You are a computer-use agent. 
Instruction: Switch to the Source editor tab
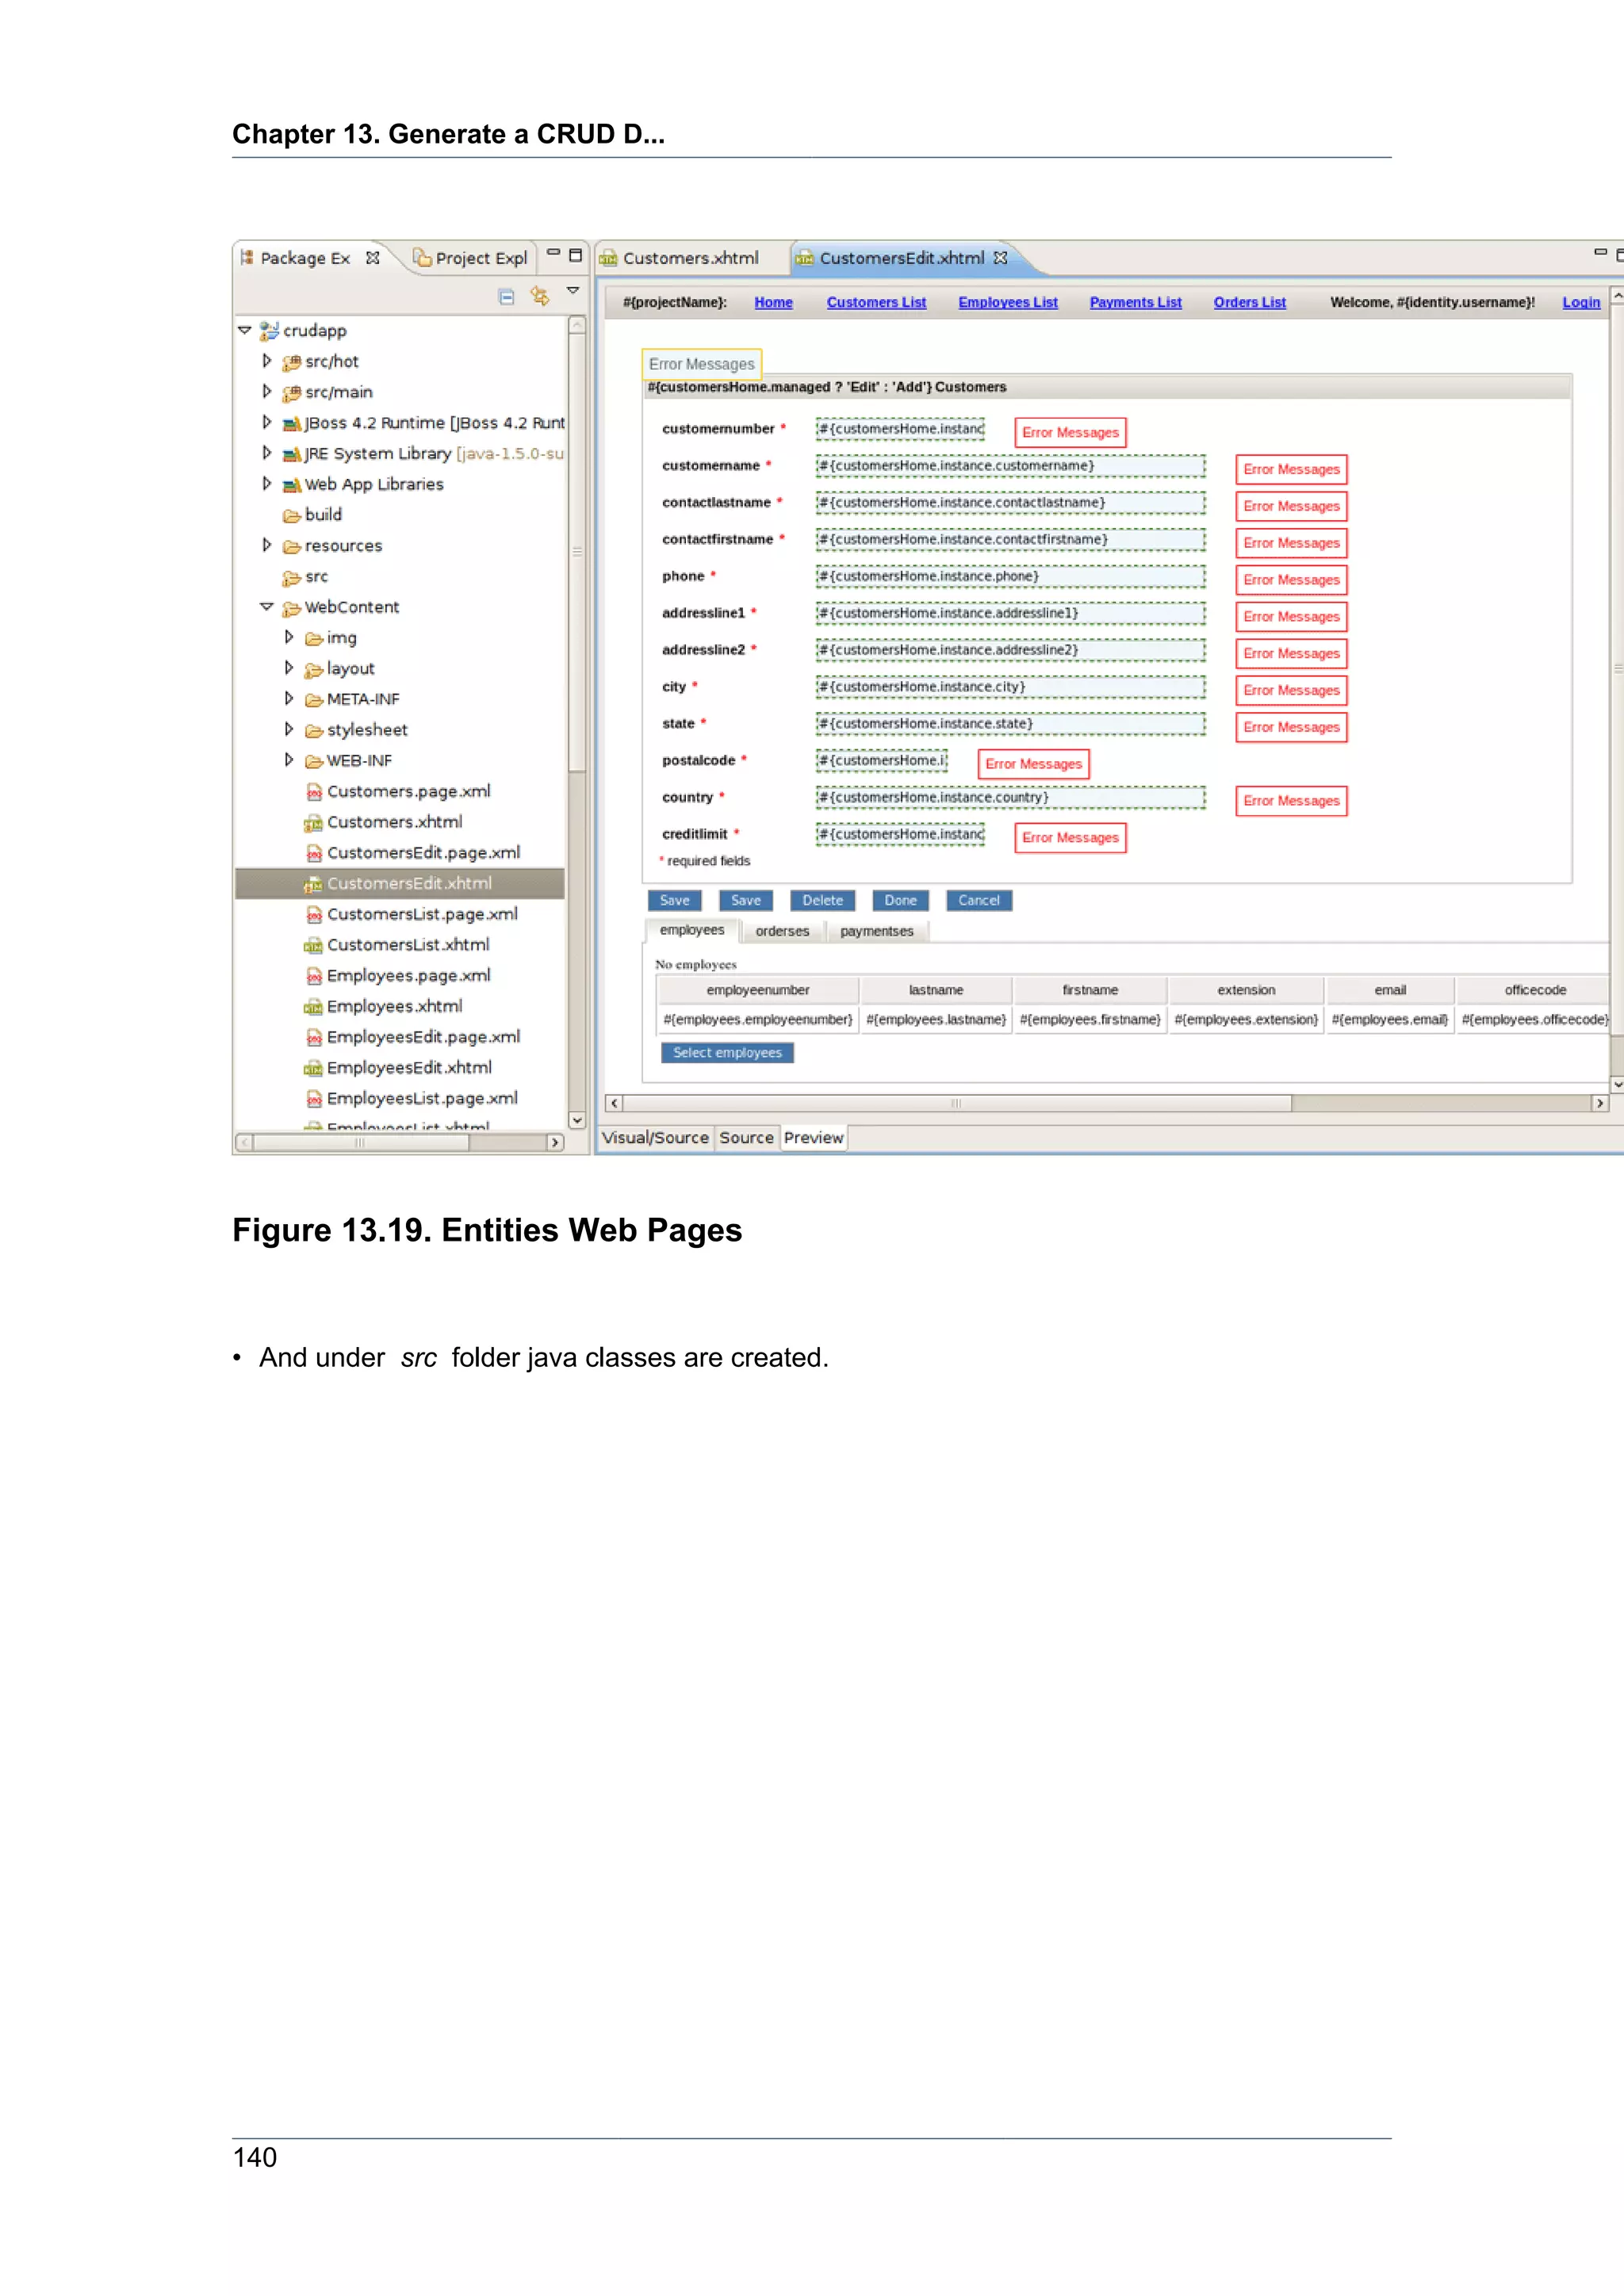[x=746, y=1138]
